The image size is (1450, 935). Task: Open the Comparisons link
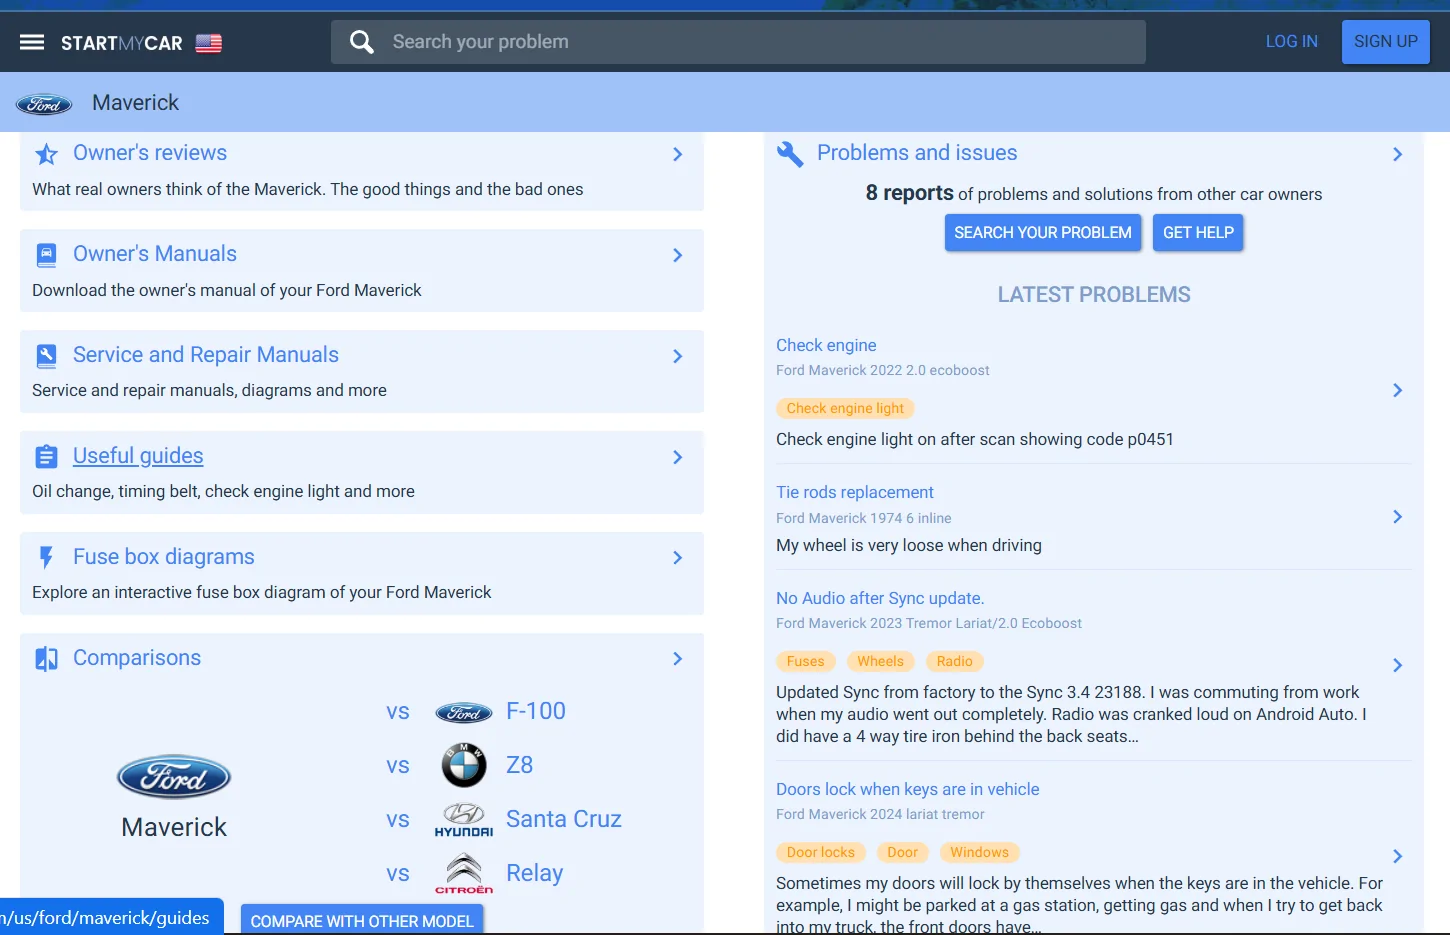(x=137, y=658)
